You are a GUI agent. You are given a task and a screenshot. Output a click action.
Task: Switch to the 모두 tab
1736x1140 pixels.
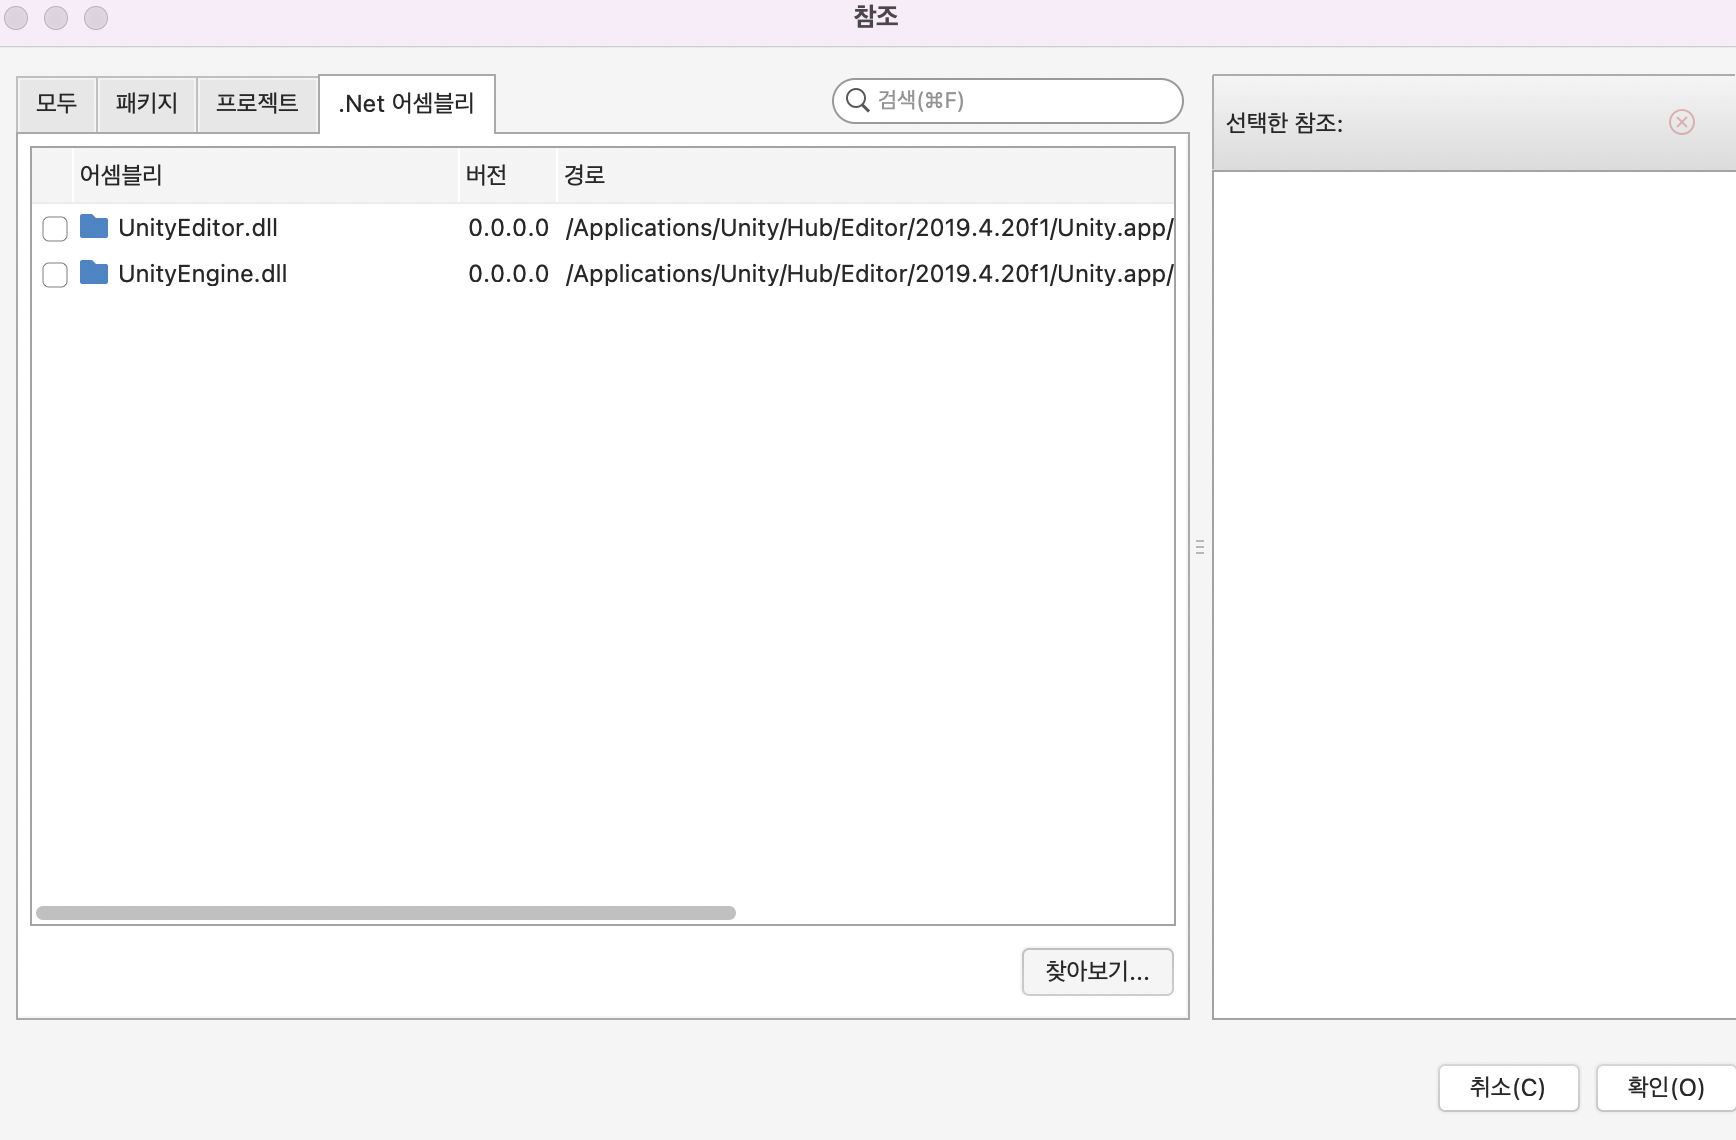[x=57, y=103]
